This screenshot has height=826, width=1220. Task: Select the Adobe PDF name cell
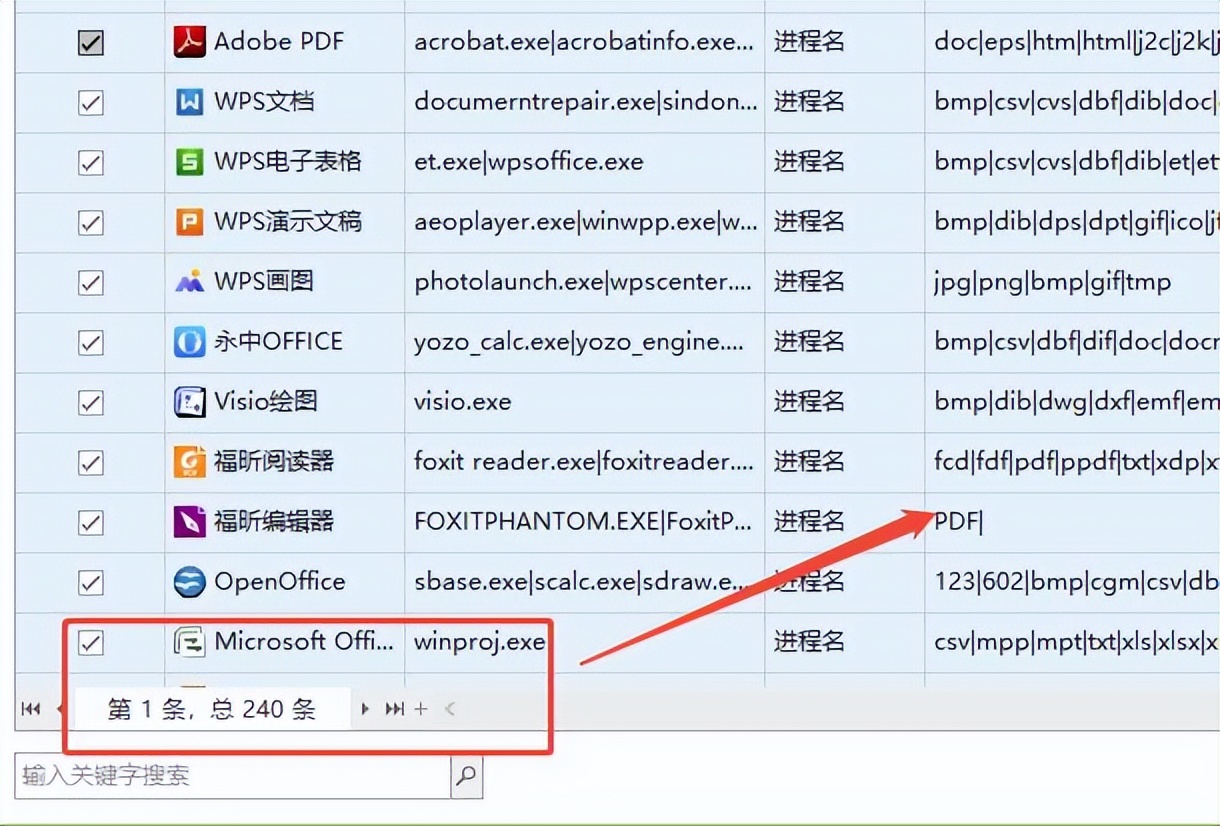pos(285,42)
